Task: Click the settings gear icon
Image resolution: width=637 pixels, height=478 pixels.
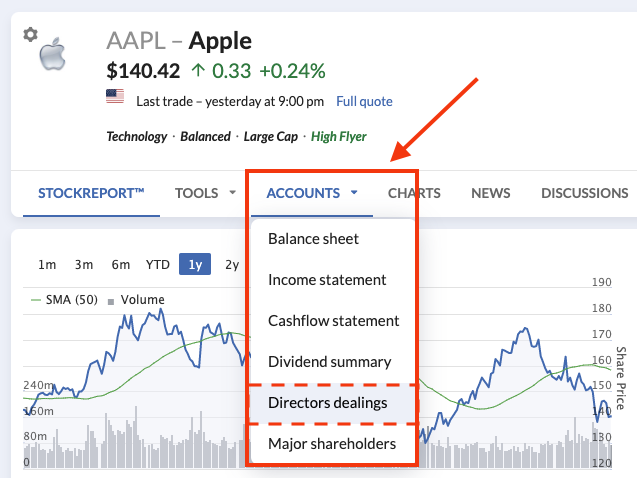Action: coord(30,34)
